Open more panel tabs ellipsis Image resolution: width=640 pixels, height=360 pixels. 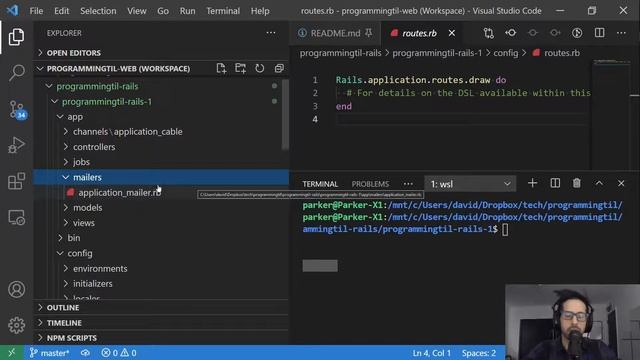[408, 184]
